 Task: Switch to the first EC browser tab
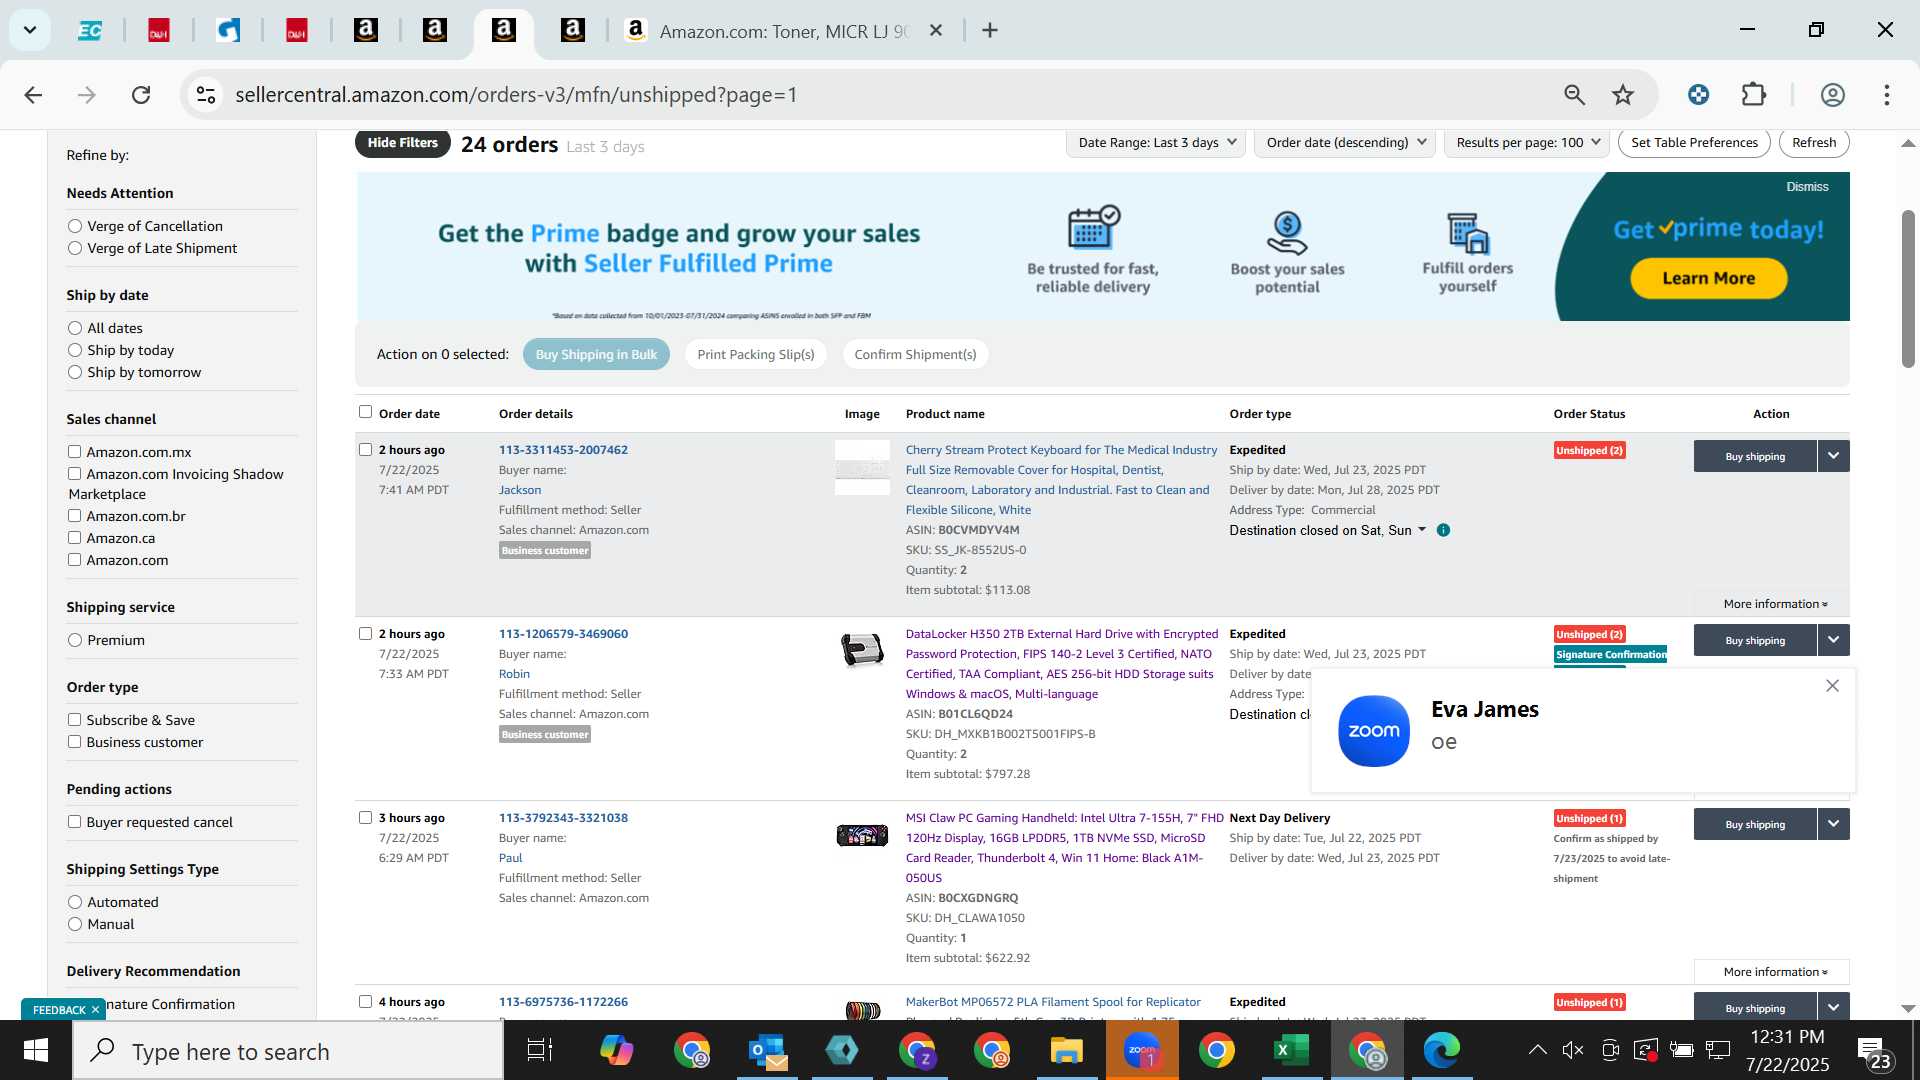[90, 31]
